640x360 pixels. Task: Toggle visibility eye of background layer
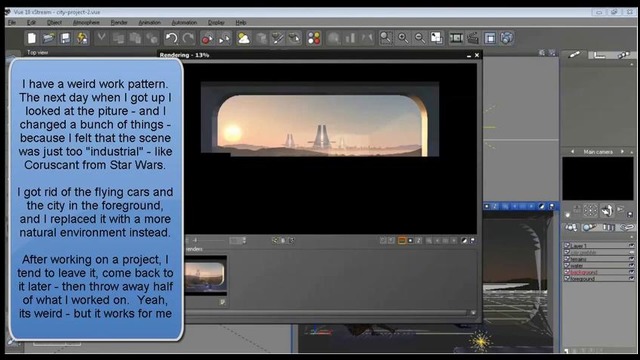pos(631,272)
